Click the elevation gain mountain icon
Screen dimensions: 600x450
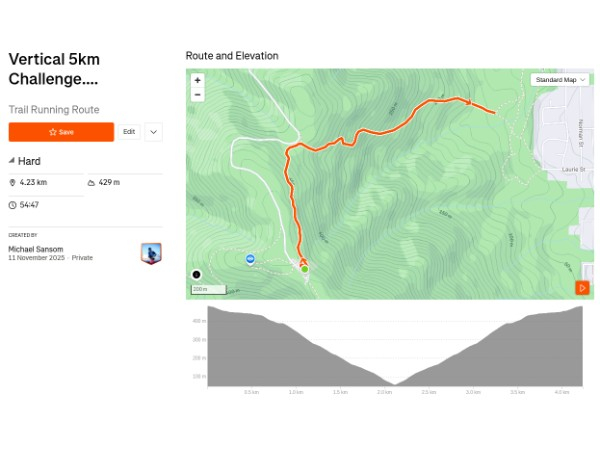[x=91, y=183]
